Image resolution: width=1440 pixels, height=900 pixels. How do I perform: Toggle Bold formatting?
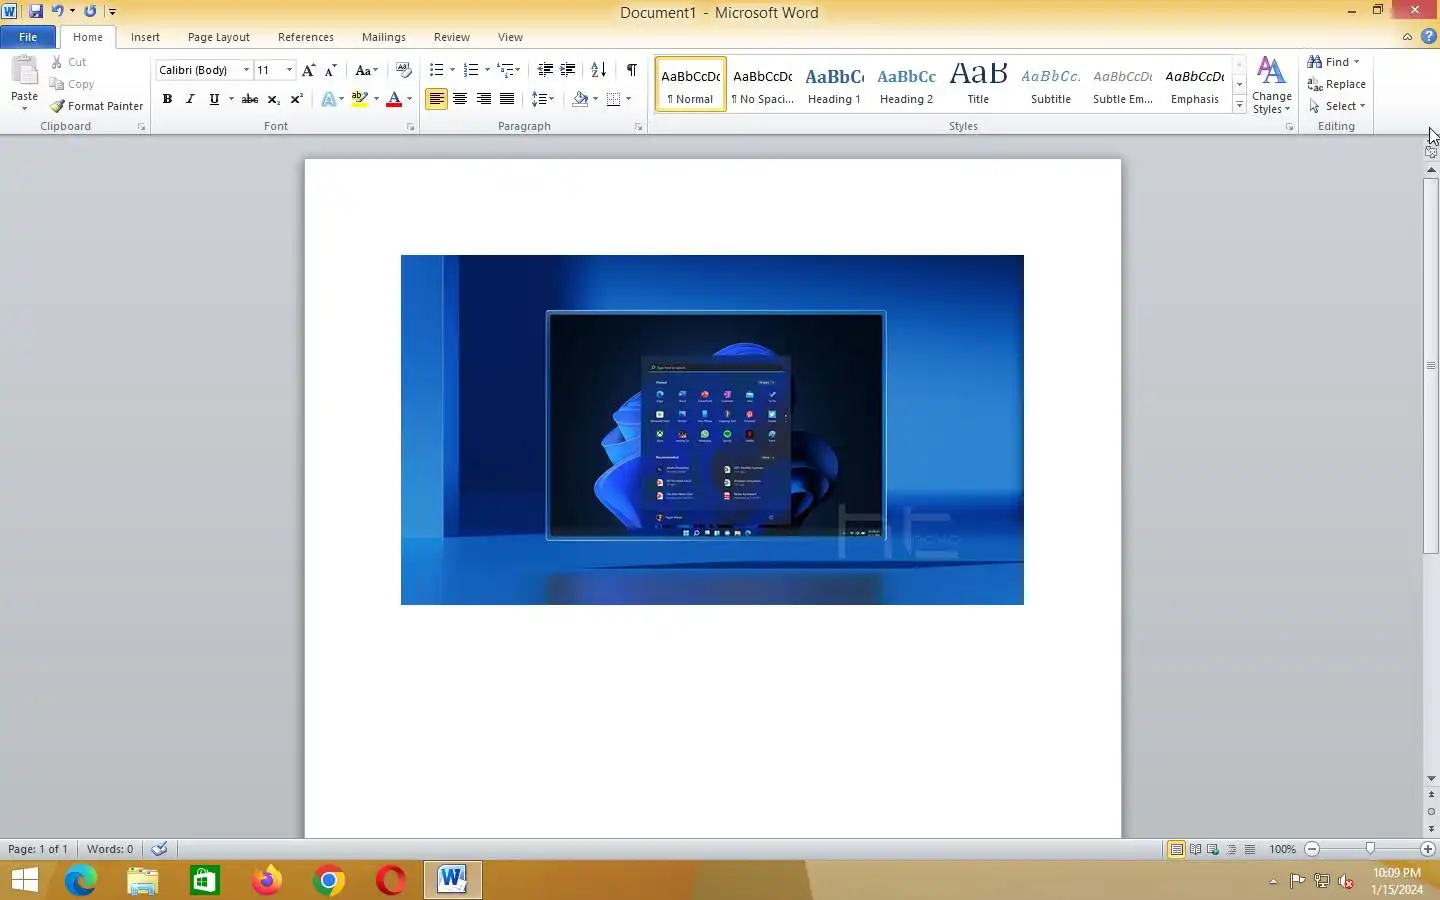(x=167, y=99)
